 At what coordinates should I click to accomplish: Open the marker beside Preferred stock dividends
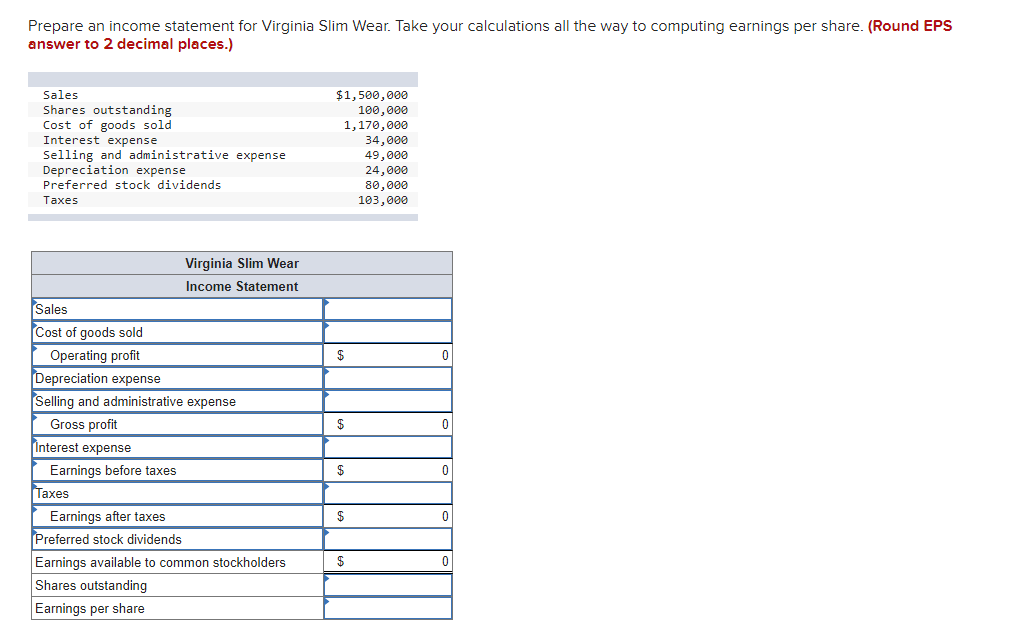(x=326, y=533)
